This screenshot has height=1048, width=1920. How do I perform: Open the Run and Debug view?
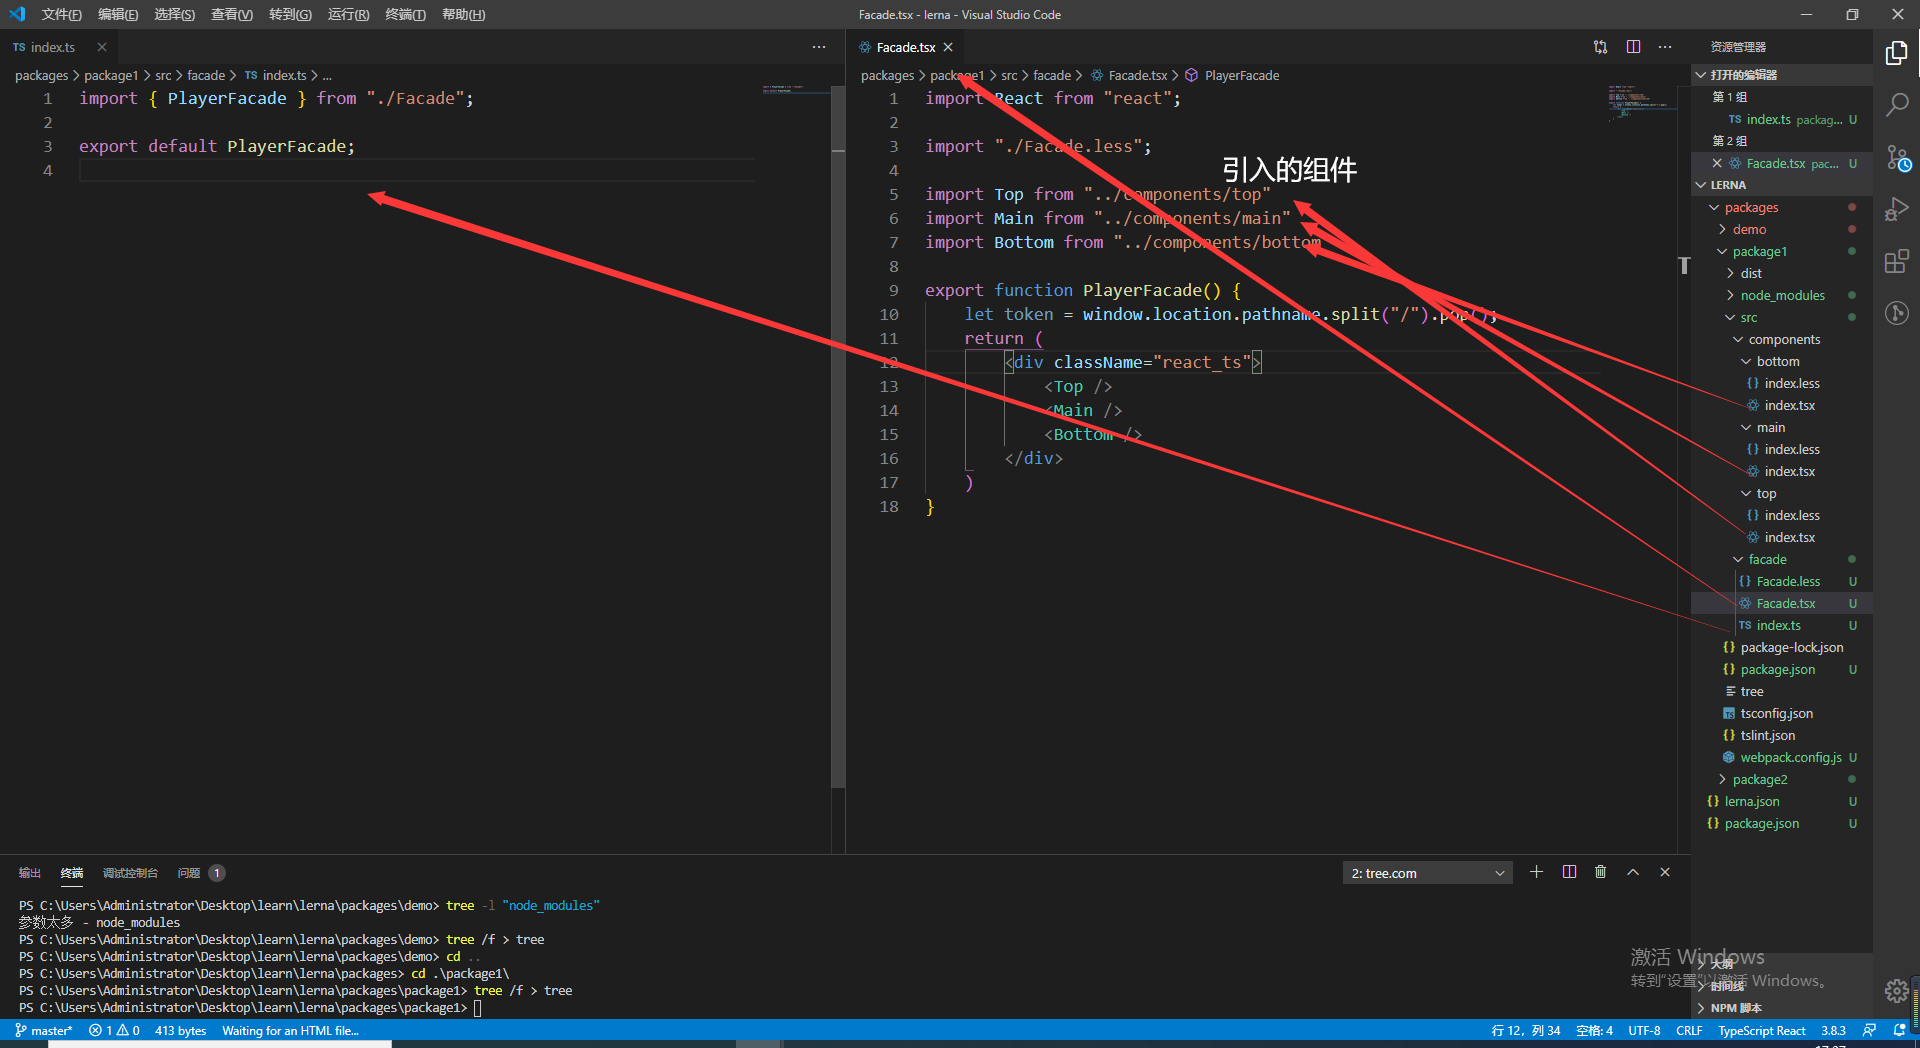tap(1896, 209)
